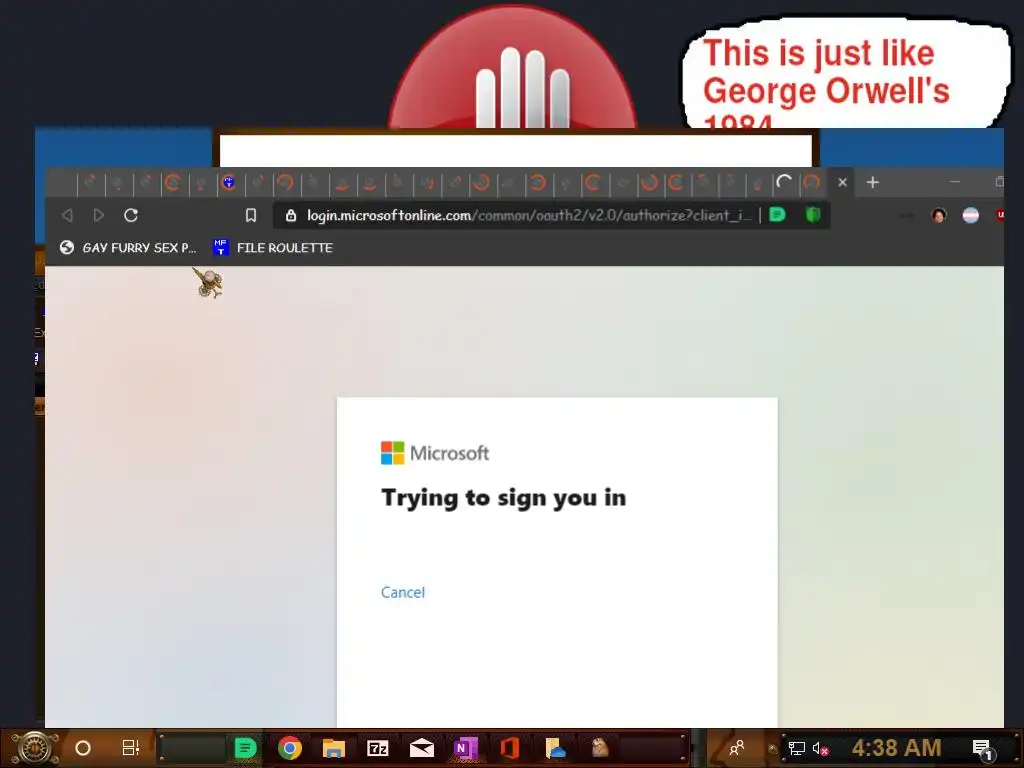Go back with the browser back arrow
Viewport: 1024px width, 768px height.
click(67, 215)
